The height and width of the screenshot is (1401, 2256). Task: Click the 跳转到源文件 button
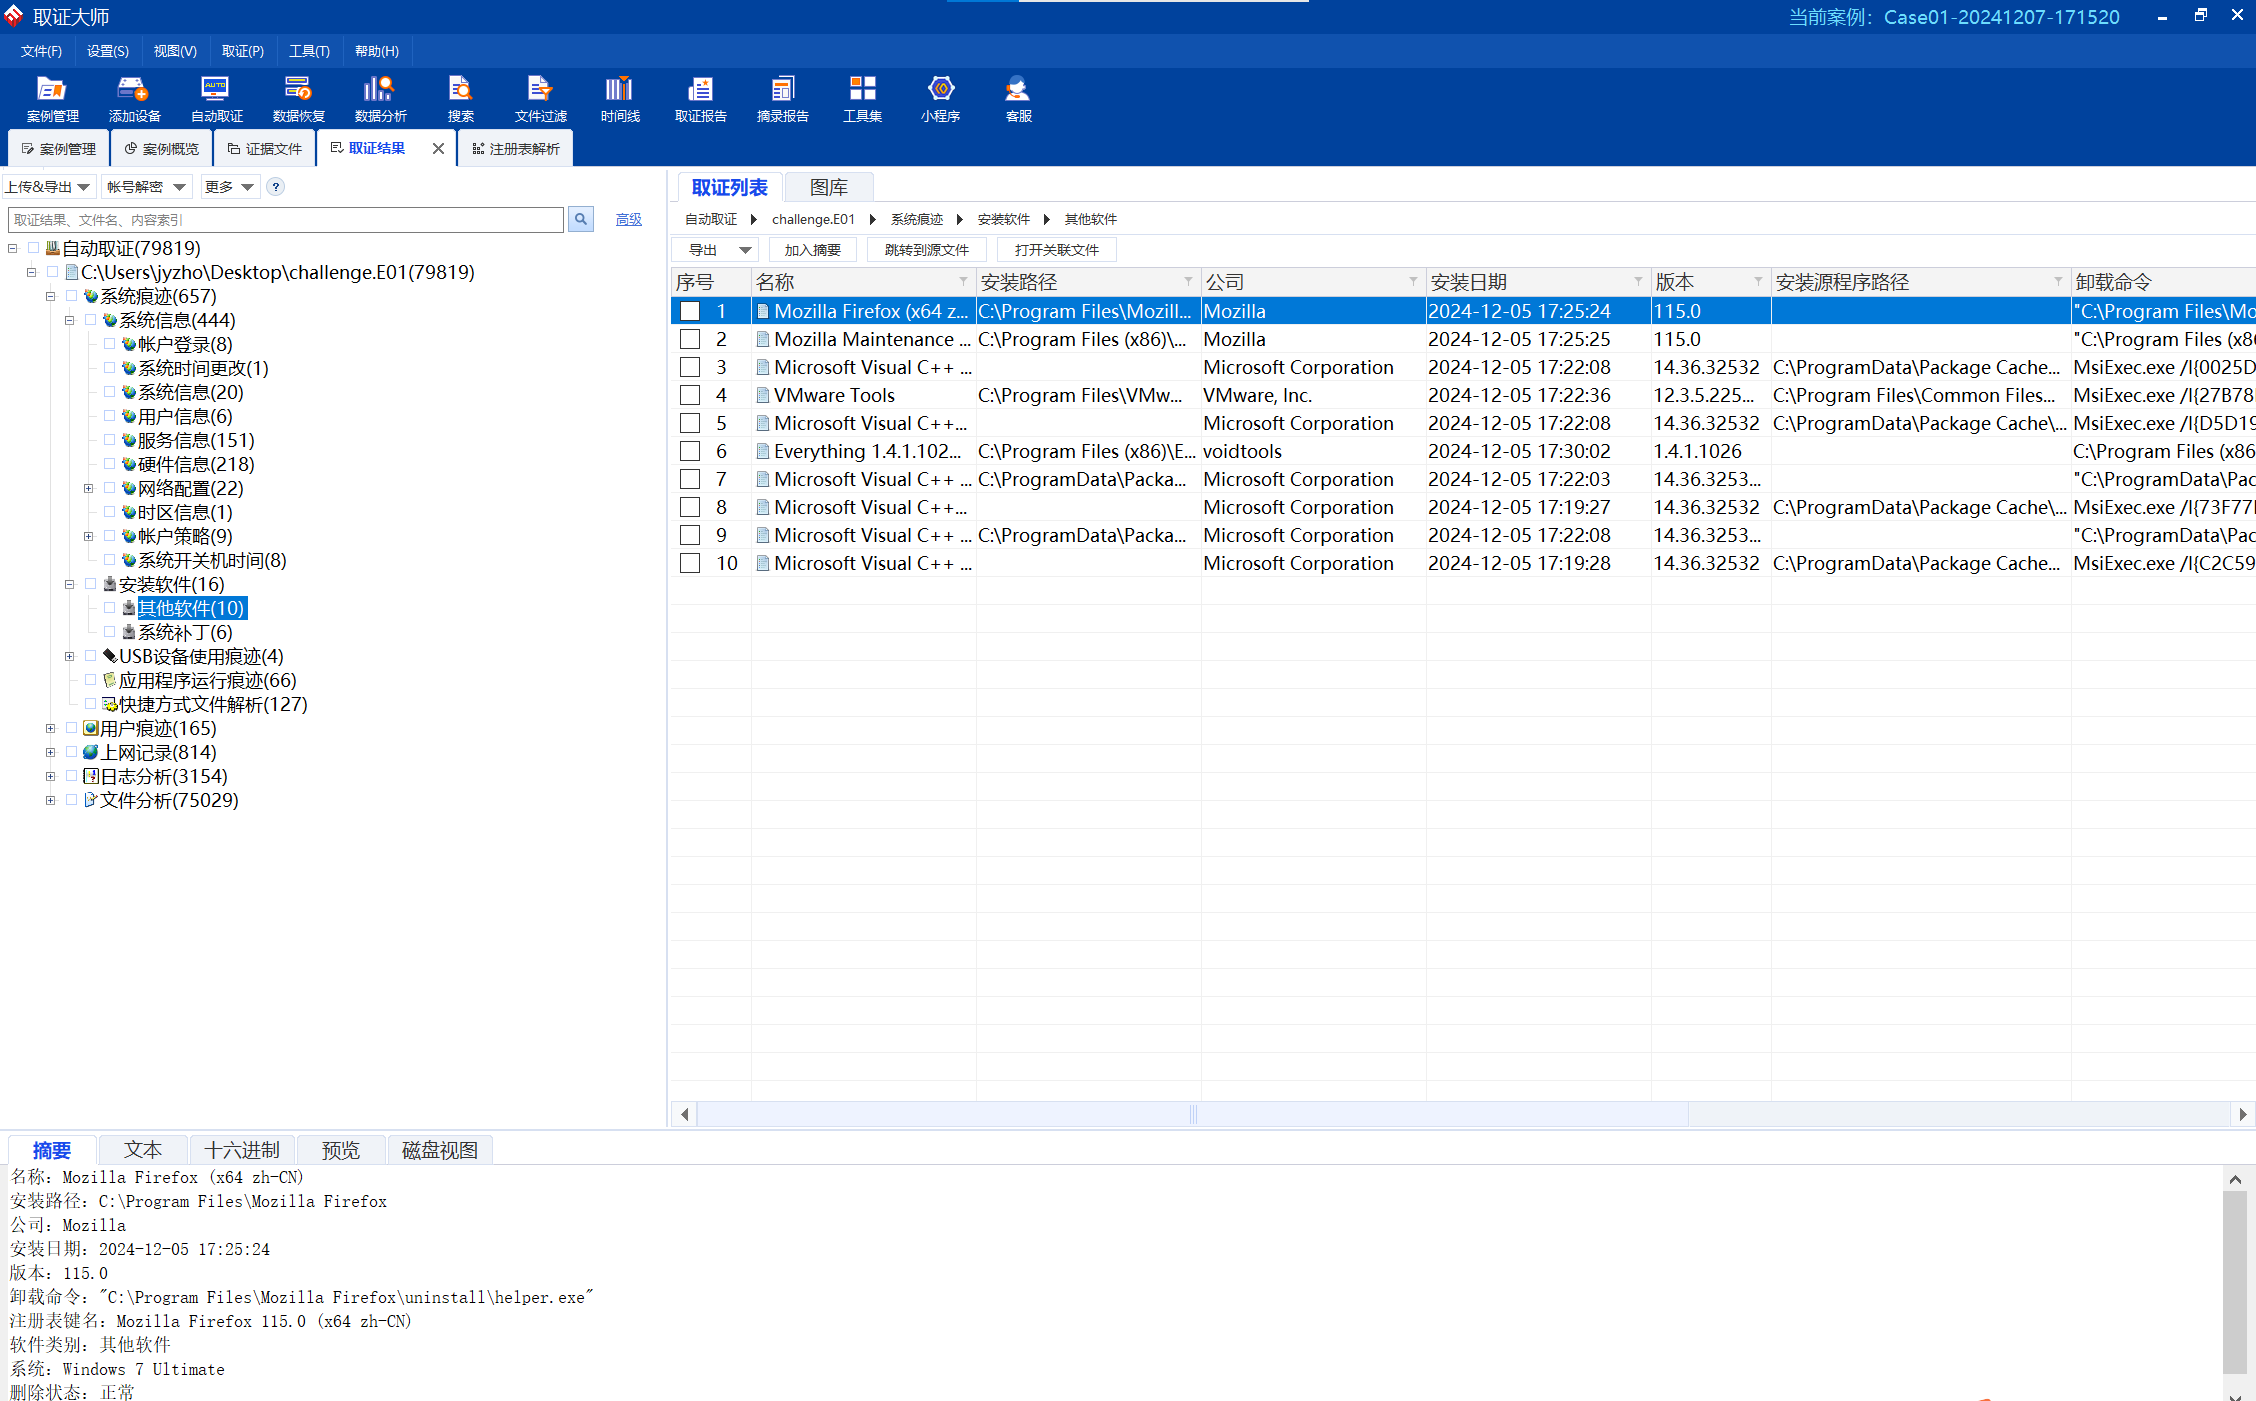click(926, 249)
